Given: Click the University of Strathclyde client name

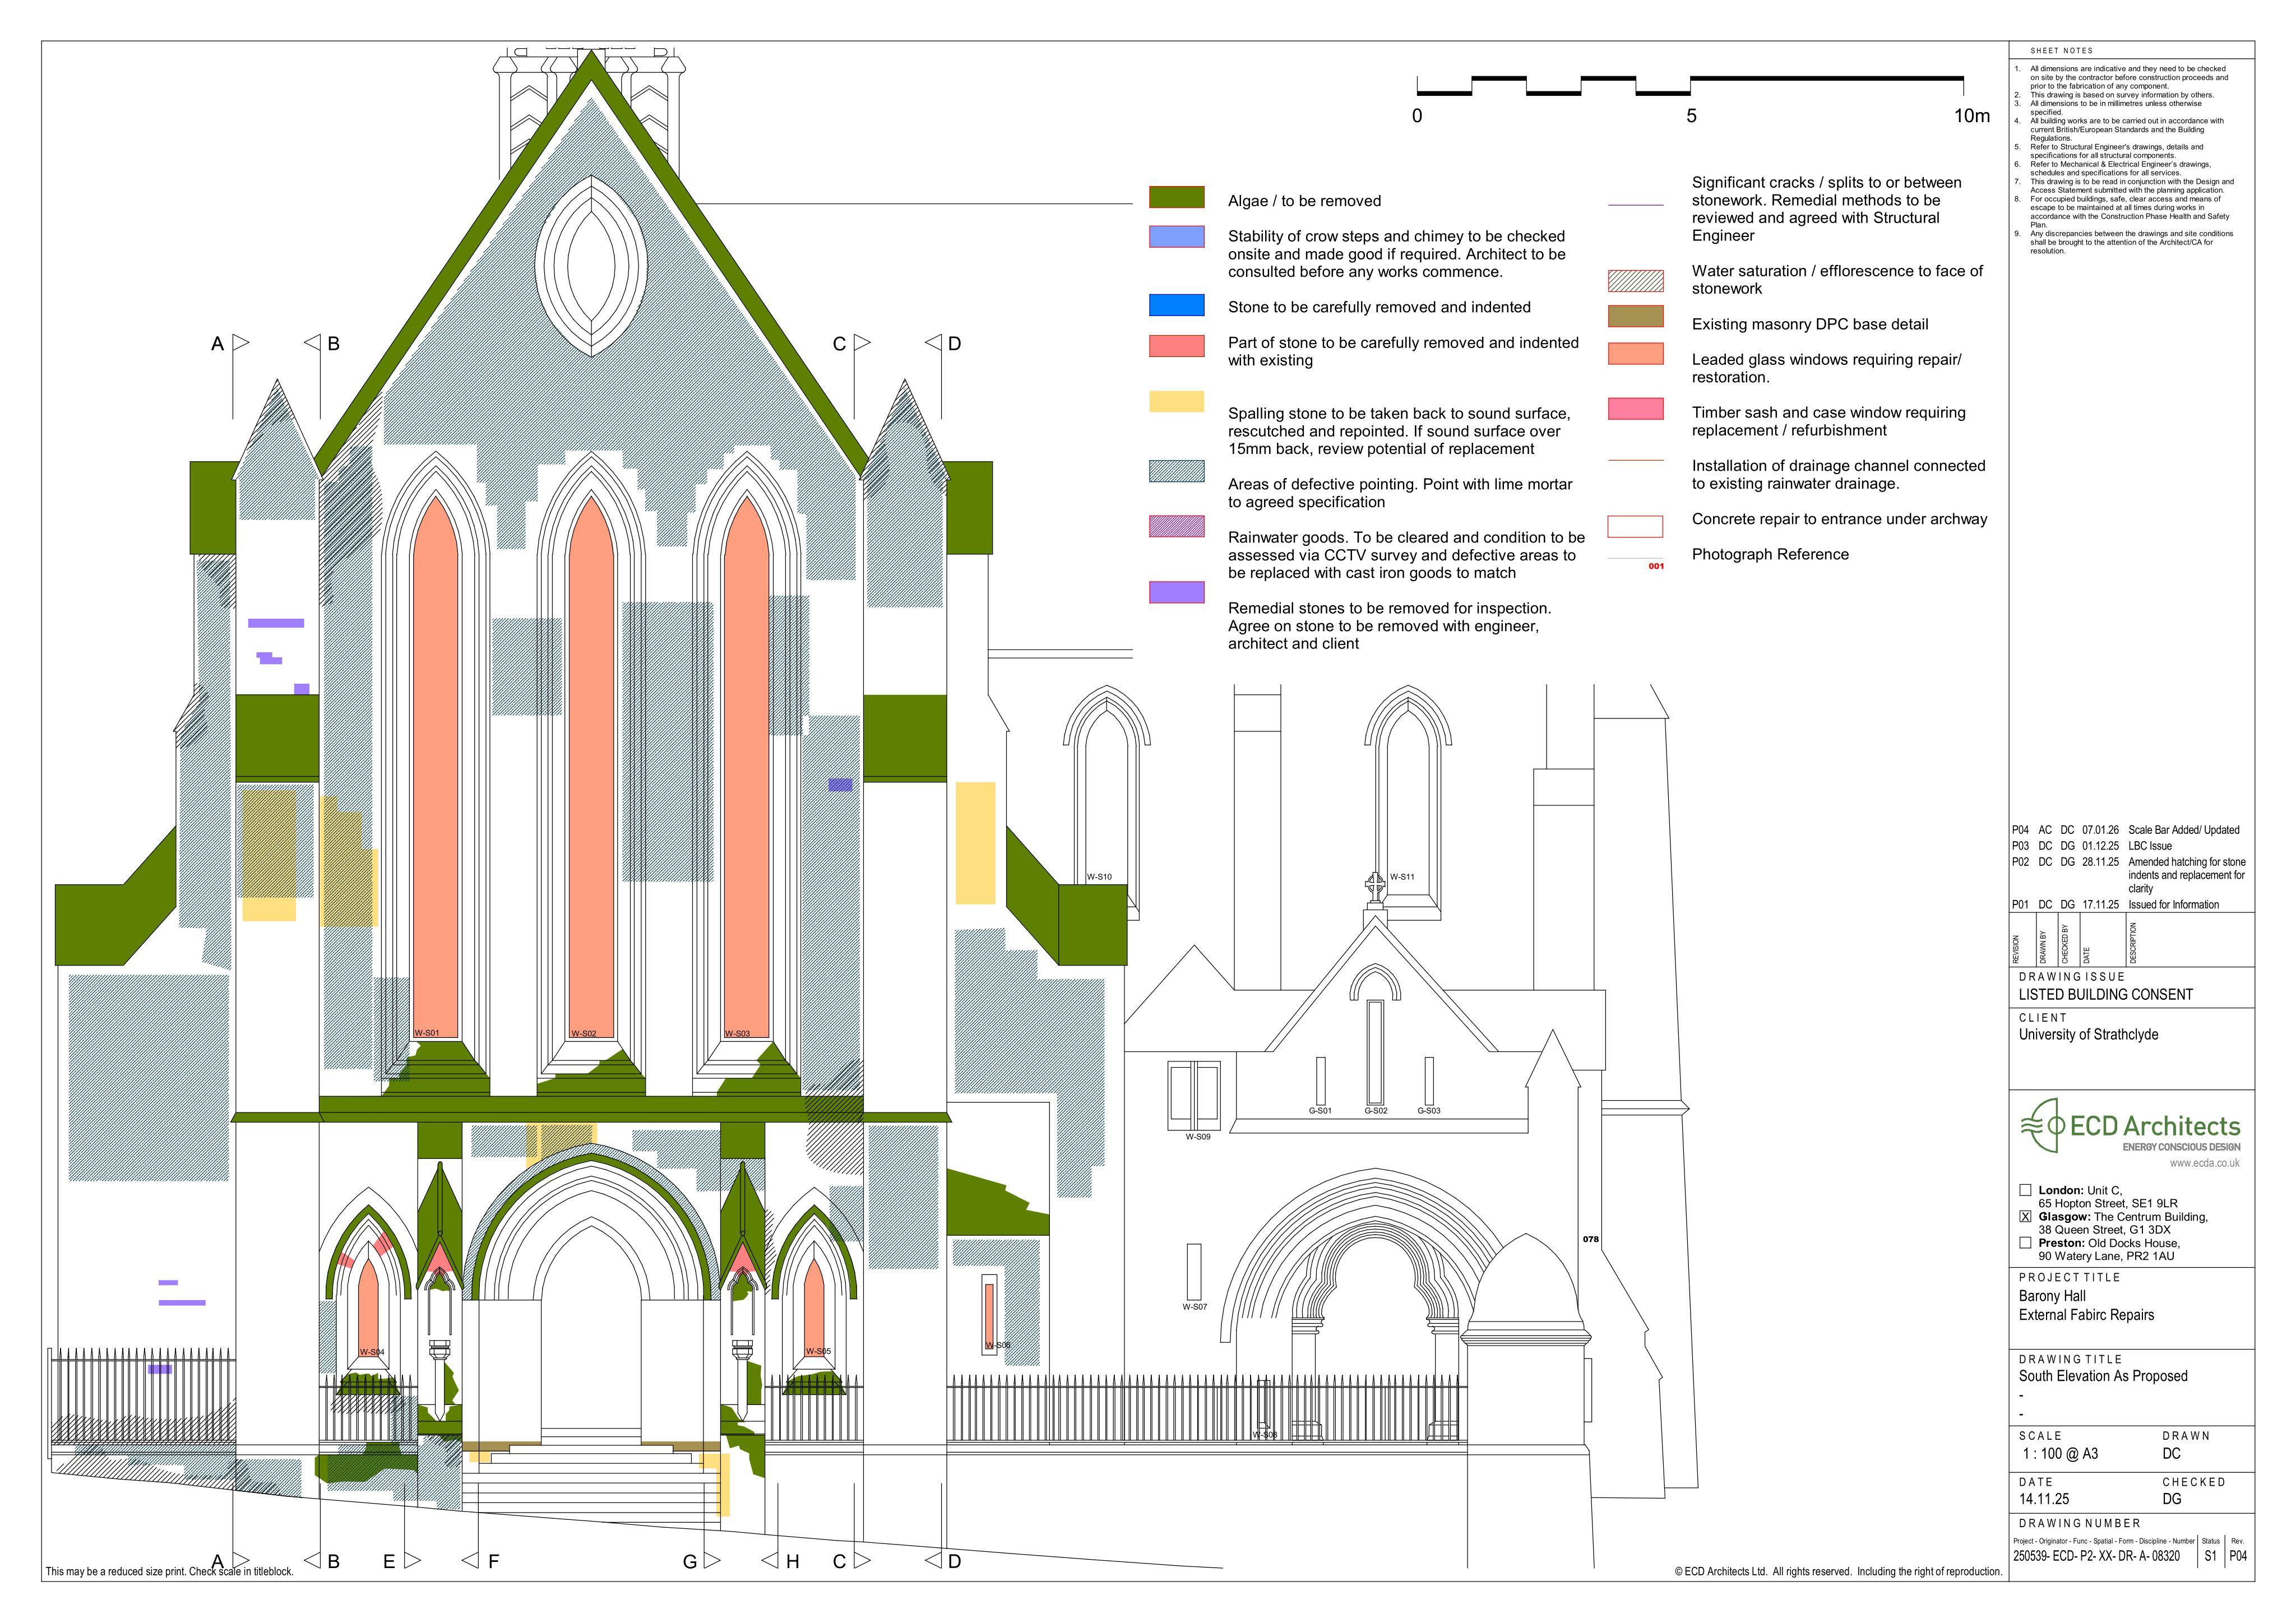Looking at the screenshot, I should [x=2088, y=1035].
